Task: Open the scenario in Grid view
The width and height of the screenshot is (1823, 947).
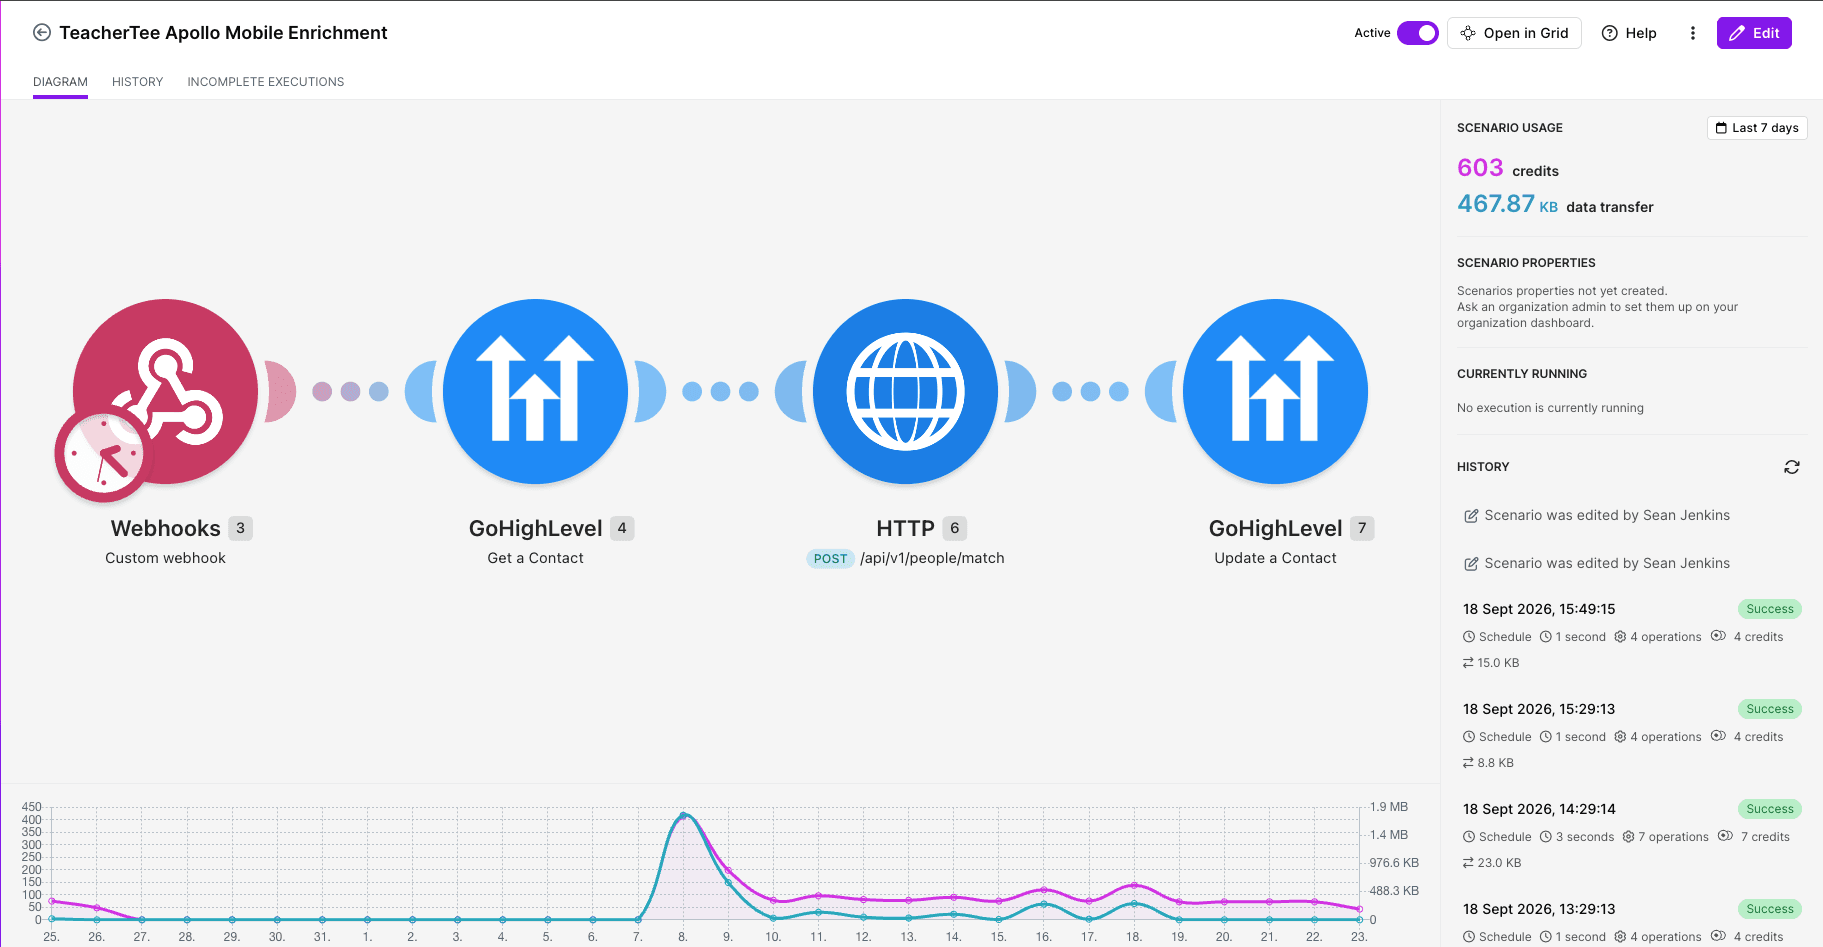Action: click(1514, 33)
